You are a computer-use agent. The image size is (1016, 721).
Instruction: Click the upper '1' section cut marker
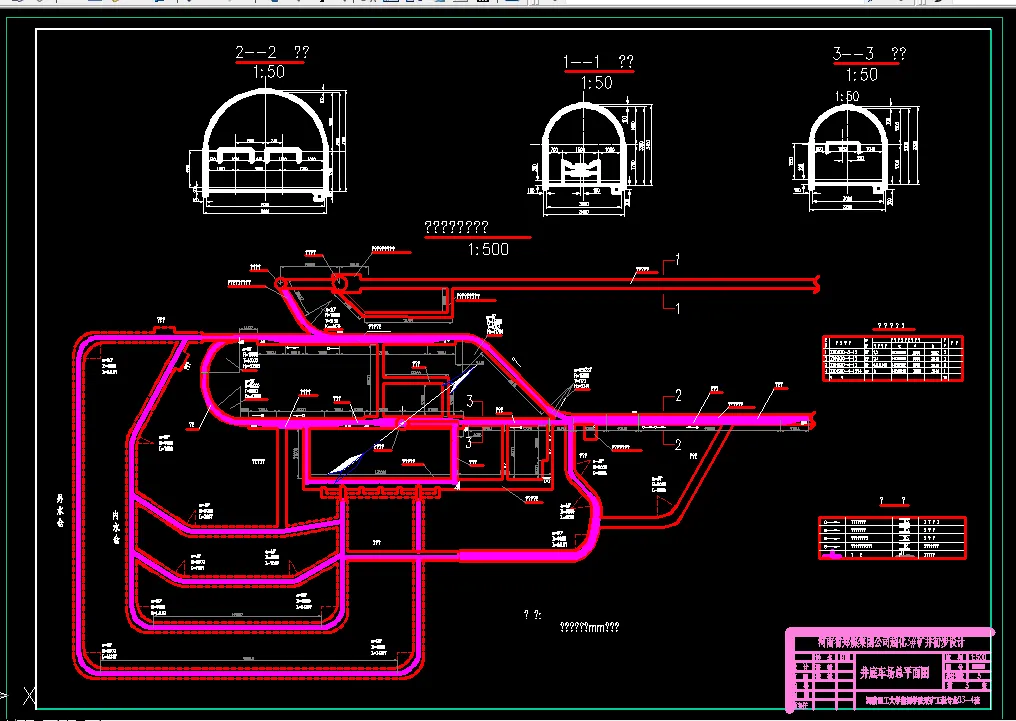[677, 260]
